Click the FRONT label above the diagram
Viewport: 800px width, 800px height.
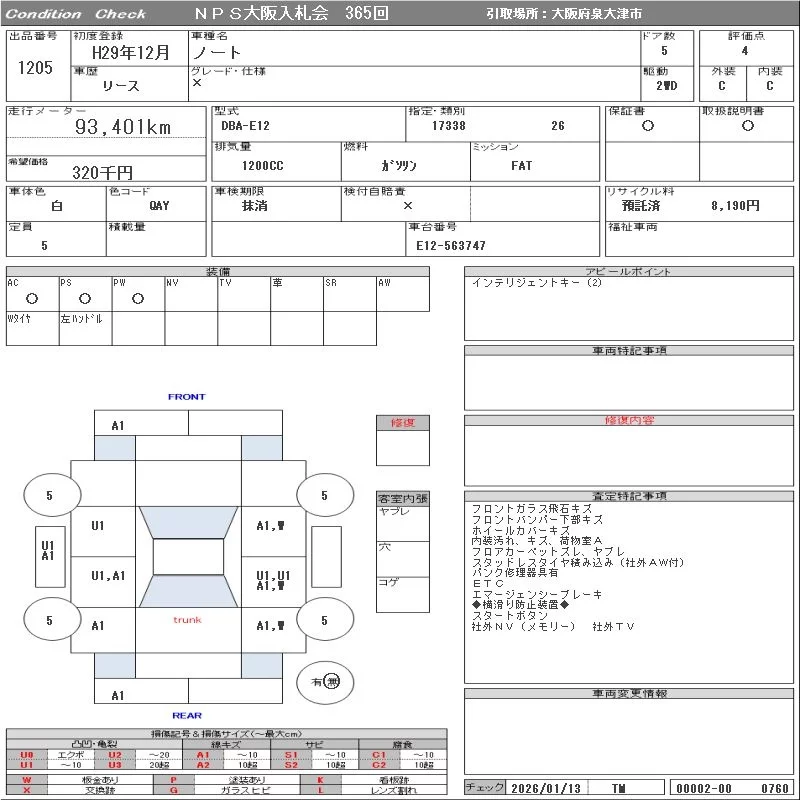point(187,397)
